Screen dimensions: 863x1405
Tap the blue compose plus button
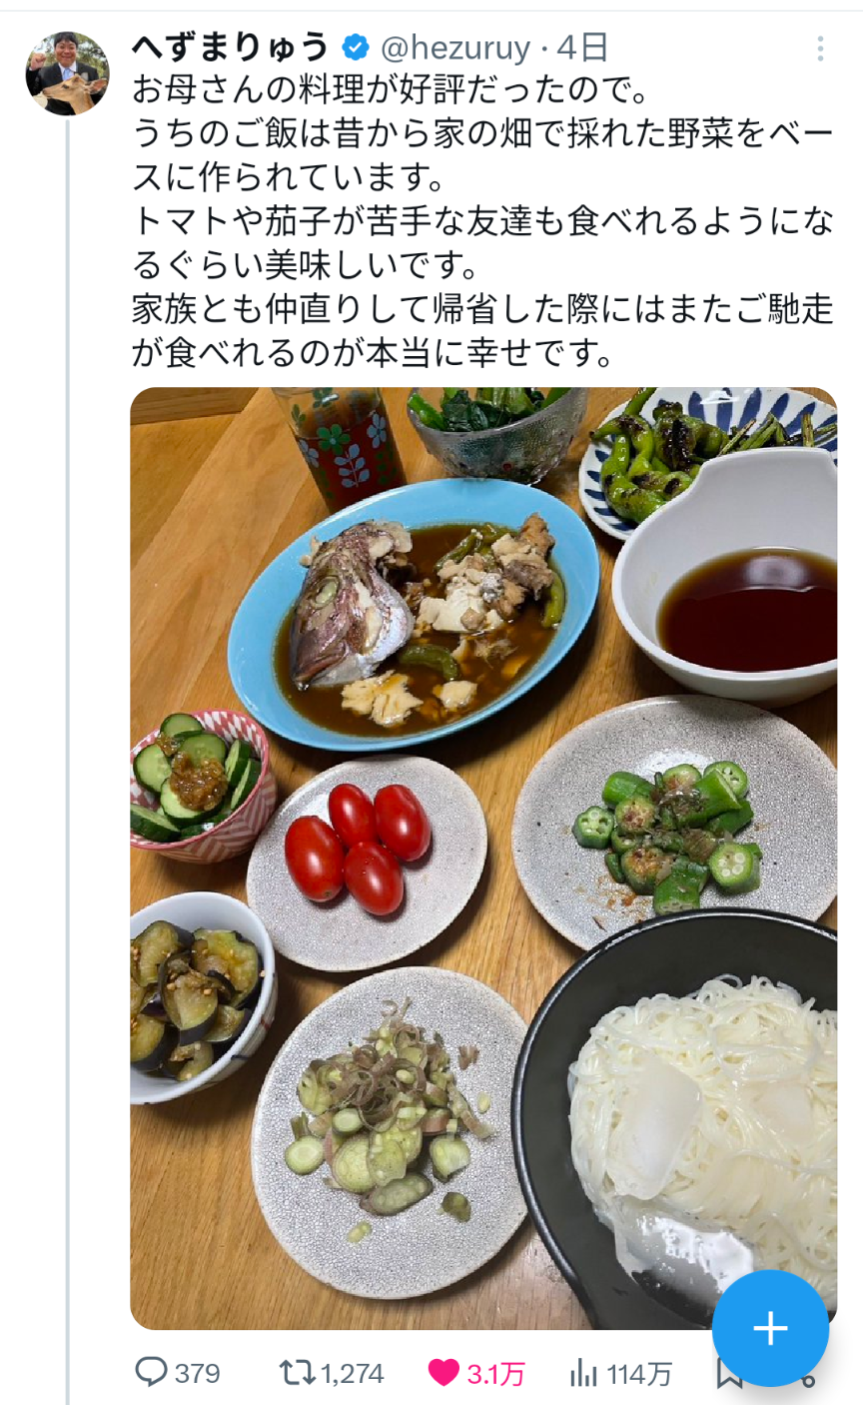pyautogui.click(x=770, y=1328)
